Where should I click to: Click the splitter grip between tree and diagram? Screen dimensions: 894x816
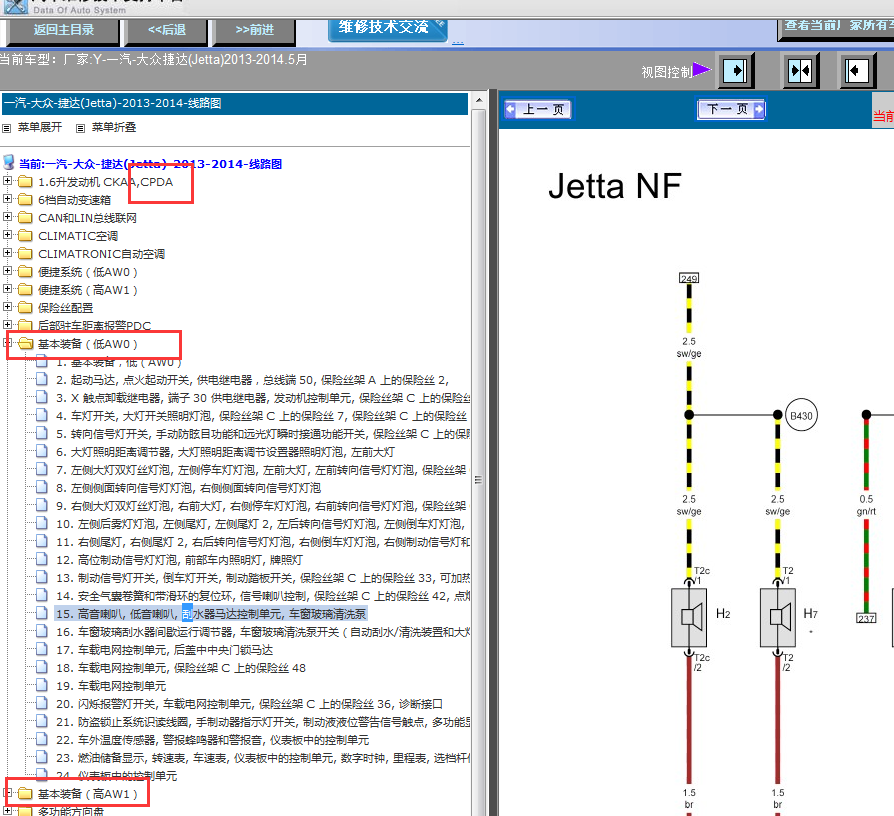(478, 480)
